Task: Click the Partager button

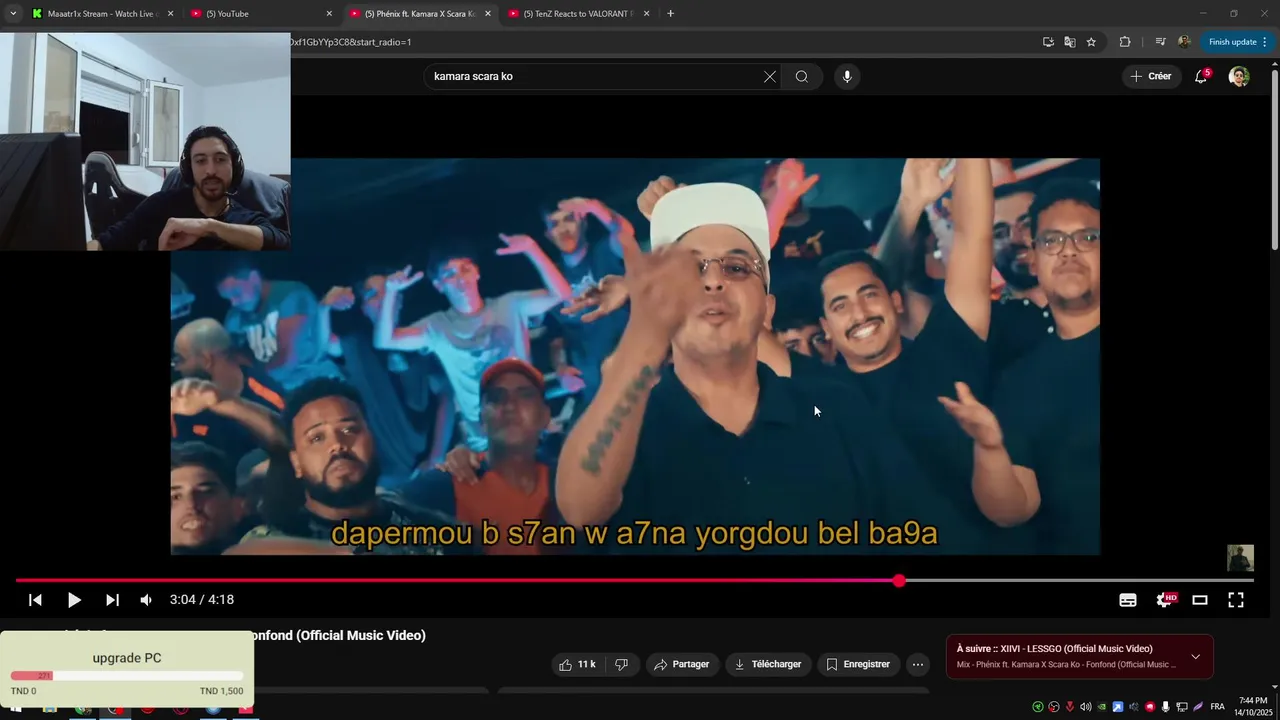Action: pos(682,664)
